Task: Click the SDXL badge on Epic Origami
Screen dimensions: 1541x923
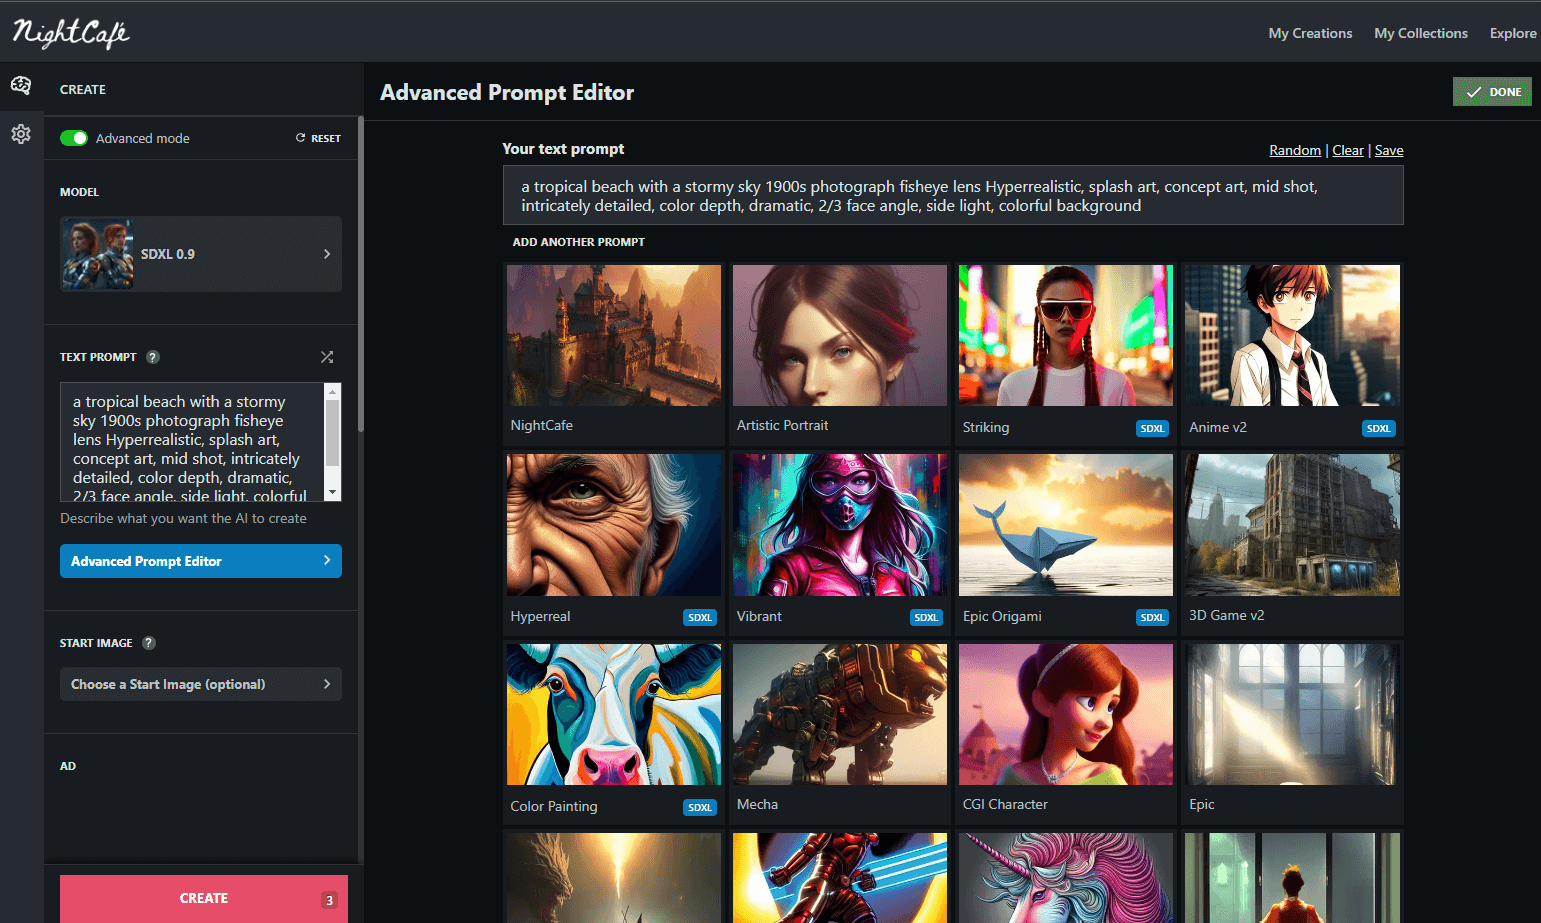Action: tap(1152, 618)
